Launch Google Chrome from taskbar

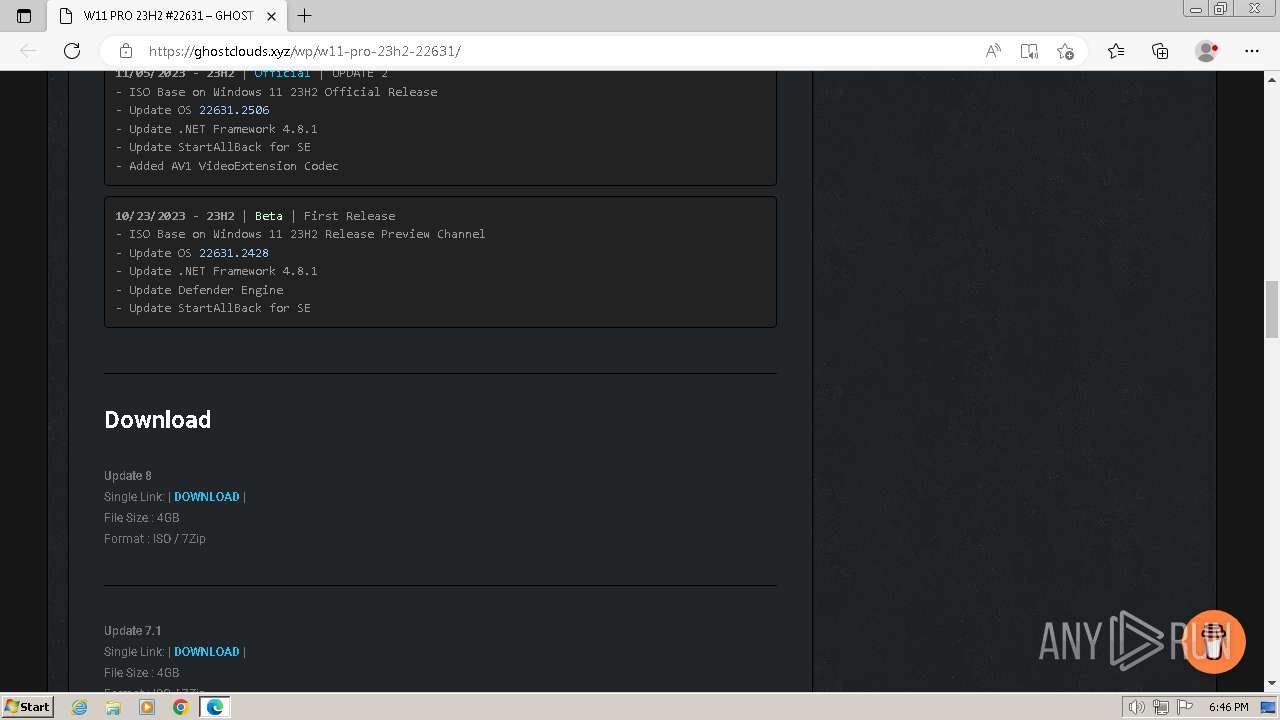click(180, 707)
